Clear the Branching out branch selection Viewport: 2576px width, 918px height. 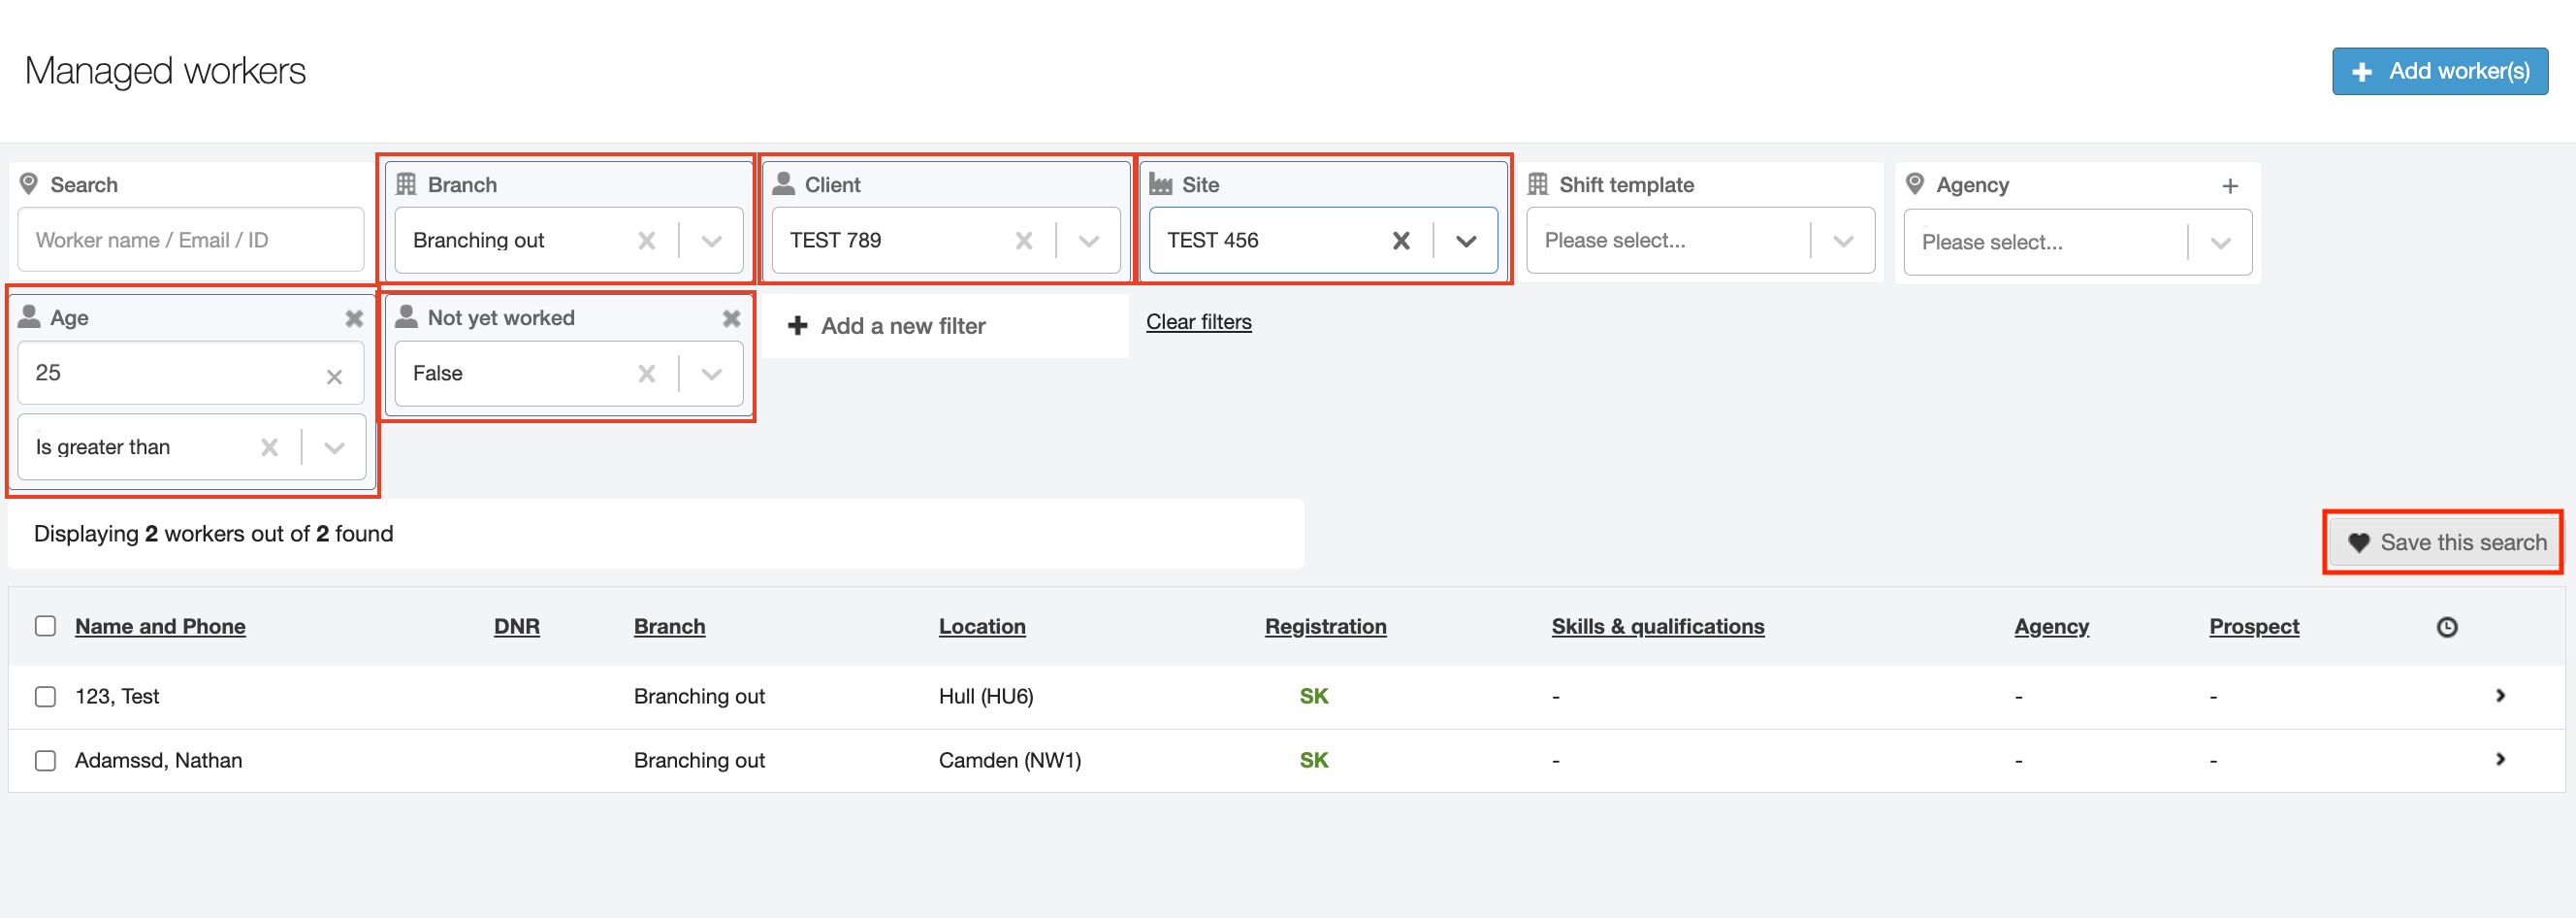pos(646,241)
